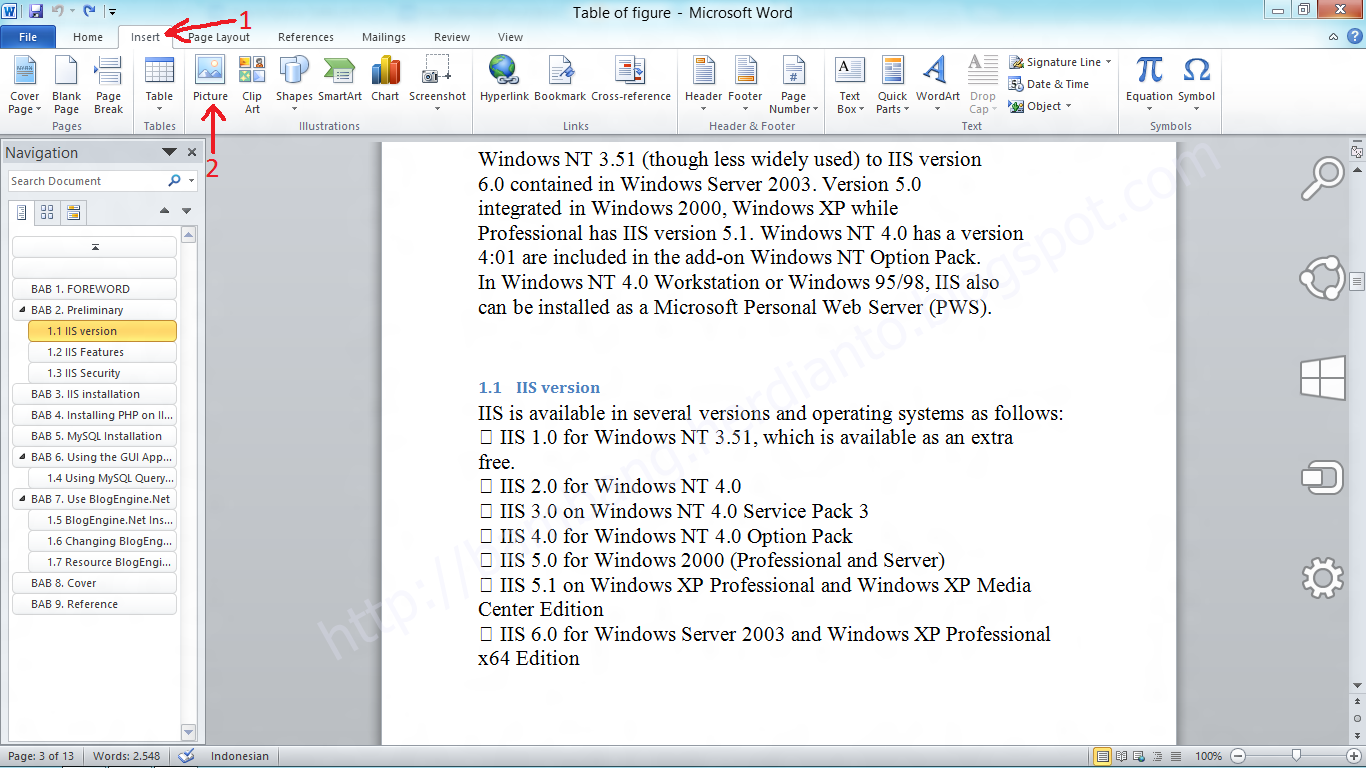Viewport: 1366px width, 768px height.
Task: Go to 1.2 IIS Features heading
Action: click(x=103, y=352)
